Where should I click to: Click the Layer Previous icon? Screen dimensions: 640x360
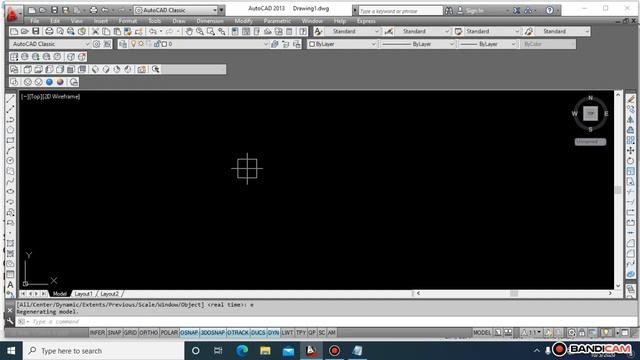[286, 44]
